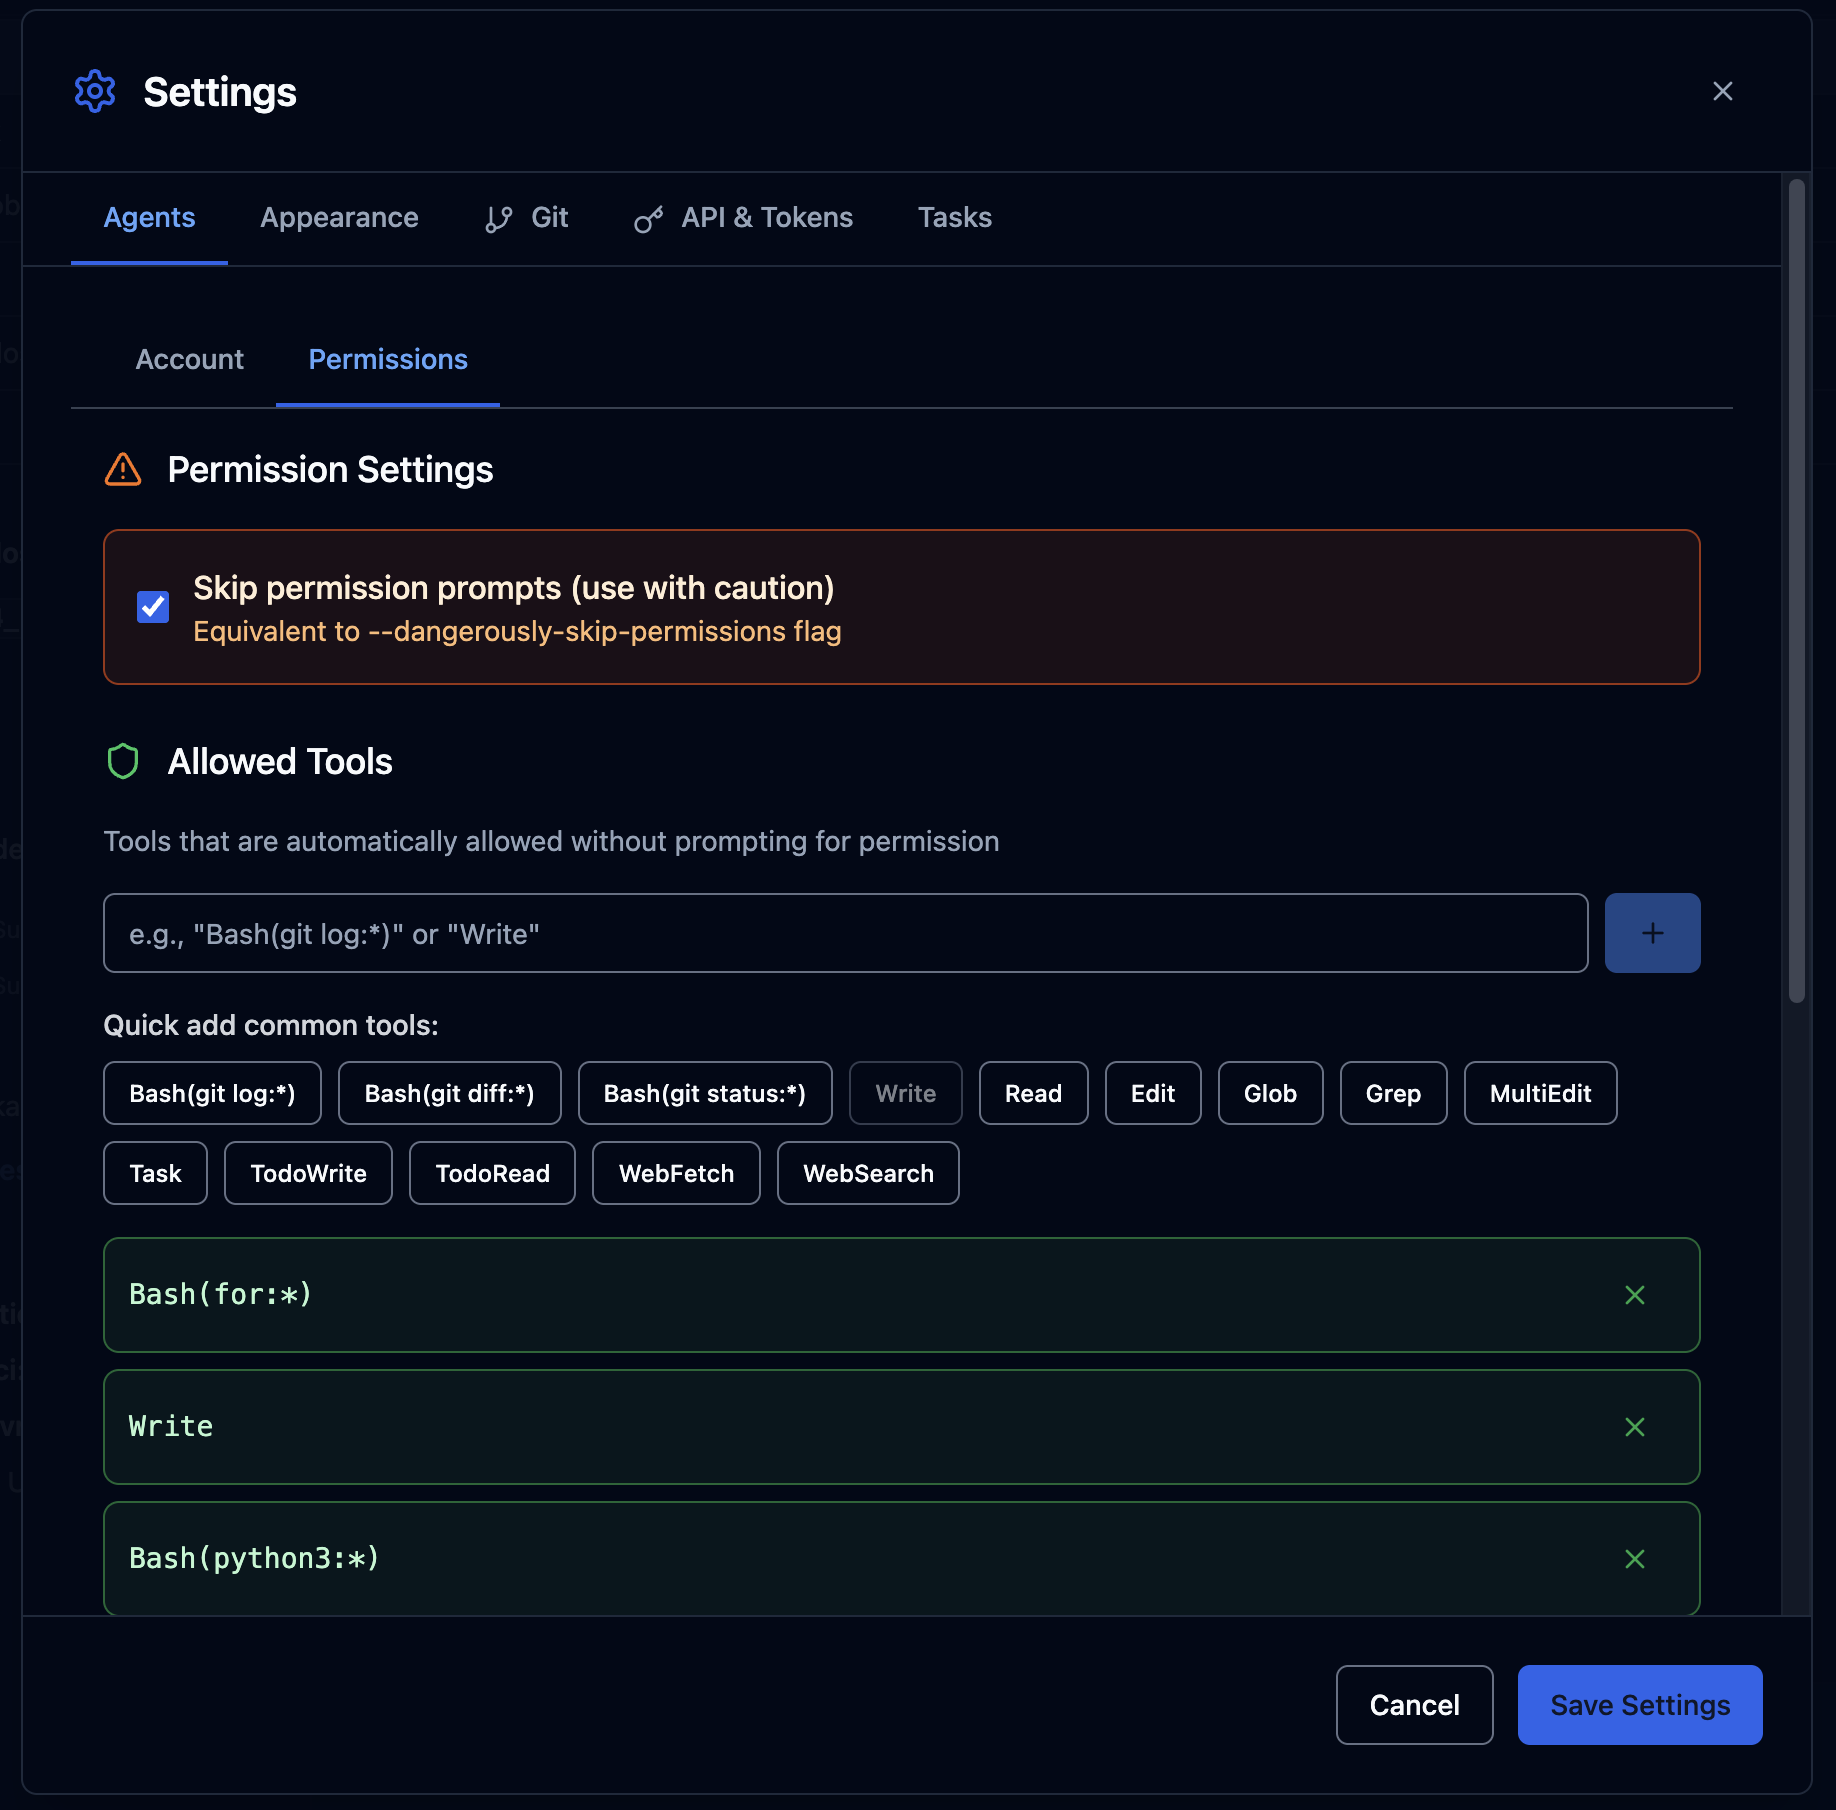Switch to the Appearance tab
The width and height of the screenshot is (1836, 1810).
pyautogui.click(x=339, y=218)
